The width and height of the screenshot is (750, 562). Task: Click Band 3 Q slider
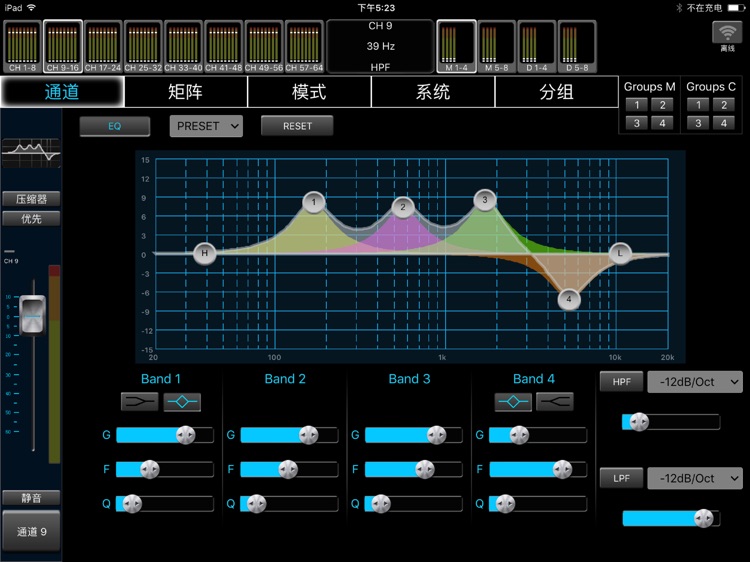click(x=413, y=504)
